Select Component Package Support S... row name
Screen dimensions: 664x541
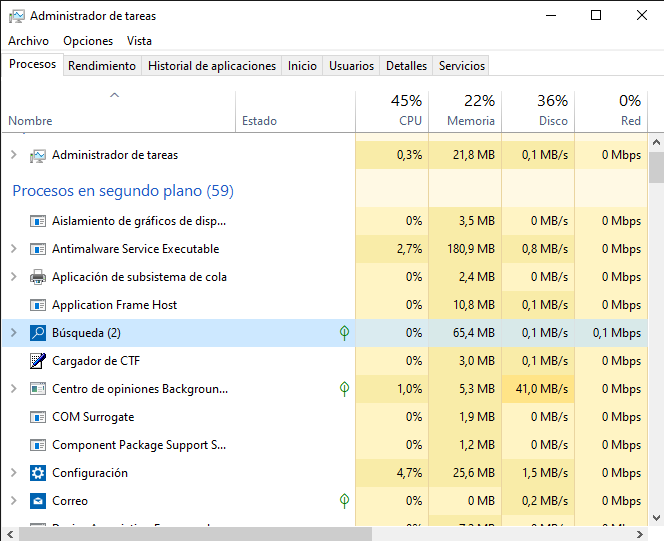(x=139, y=445)
